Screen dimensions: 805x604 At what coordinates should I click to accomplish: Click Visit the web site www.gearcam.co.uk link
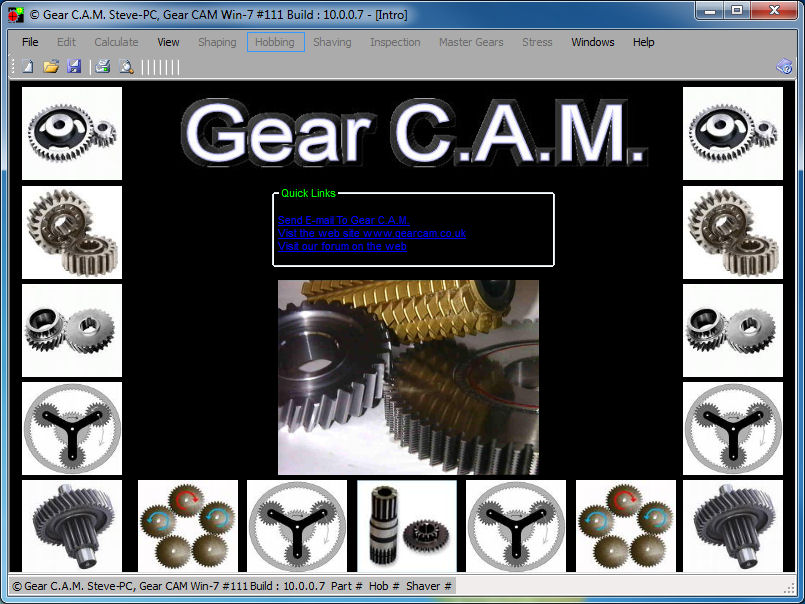372,233
